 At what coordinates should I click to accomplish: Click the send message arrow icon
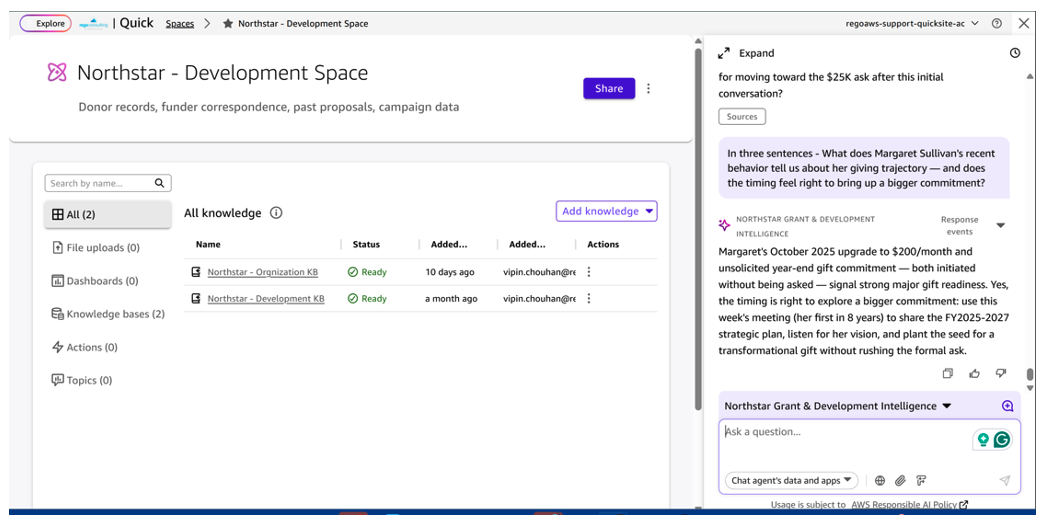[x=1005, y=481]
